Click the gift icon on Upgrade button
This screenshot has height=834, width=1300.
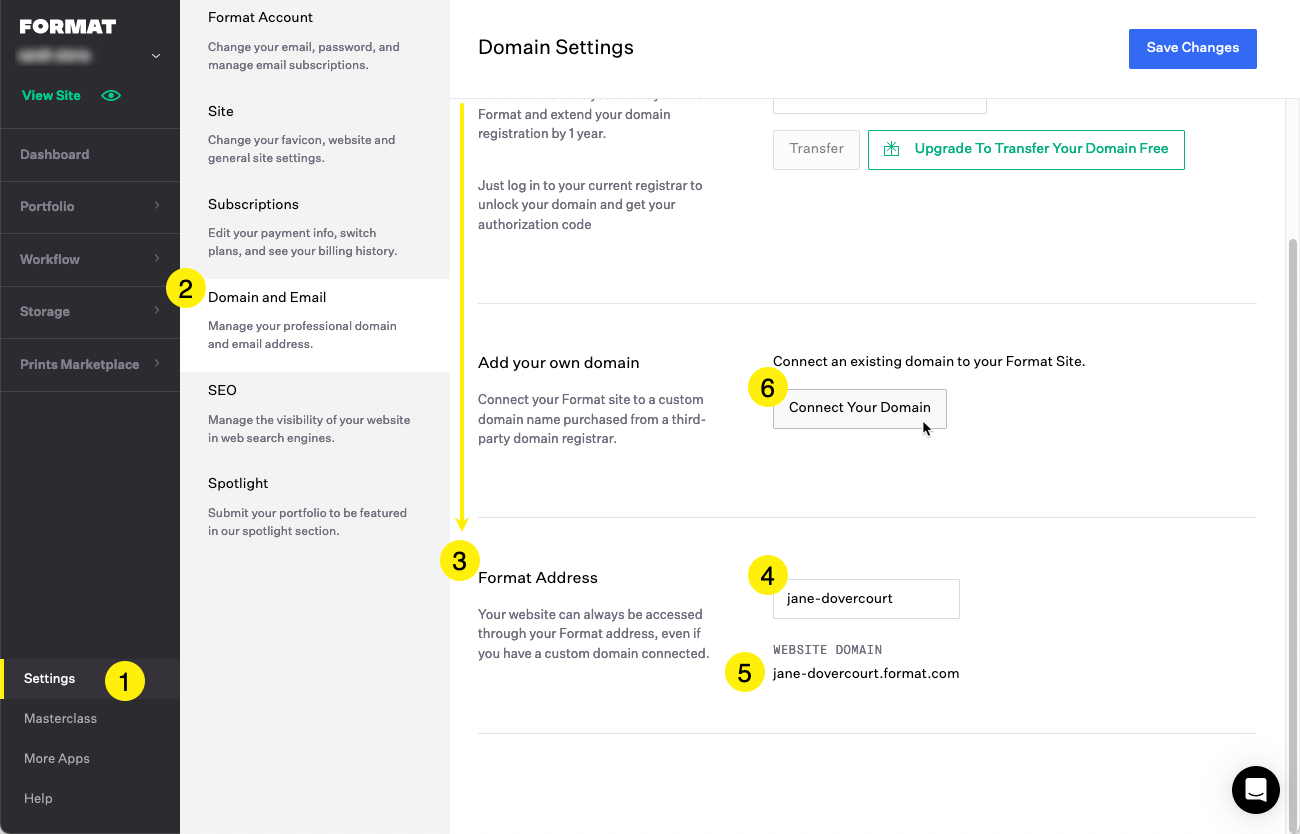pos(891,149)
